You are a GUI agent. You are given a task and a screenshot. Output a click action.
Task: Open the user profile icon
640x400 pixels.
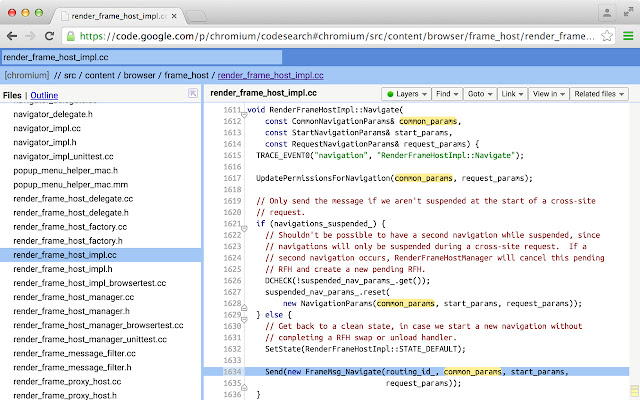(607, 13)
